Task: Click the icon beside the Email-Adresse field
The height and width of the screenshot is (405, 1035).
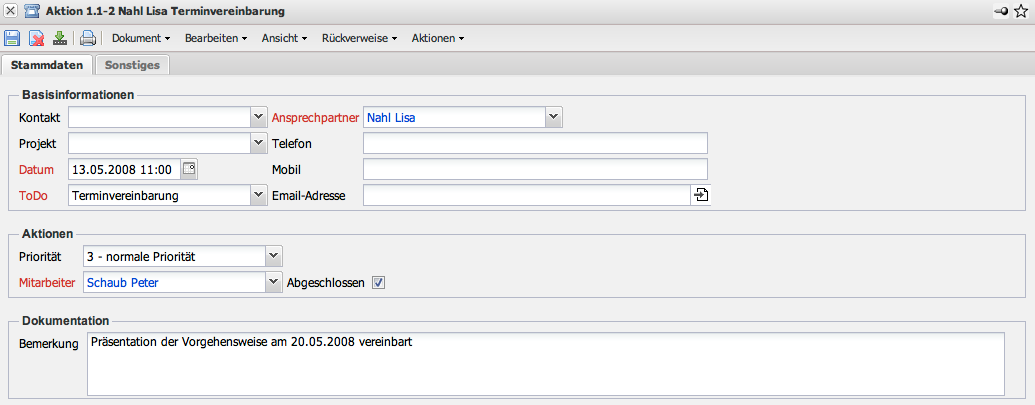Action: (x=700, y=195)
